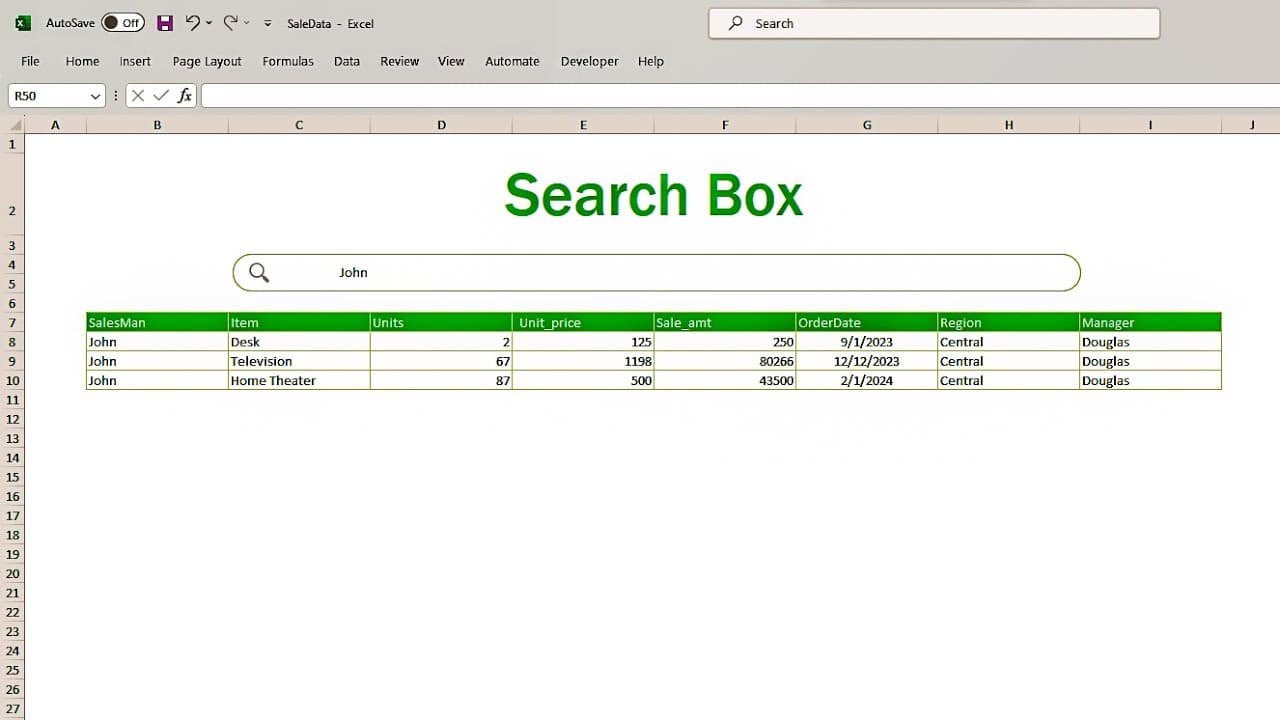
Task: Select row 15 header
Action: 12,477
